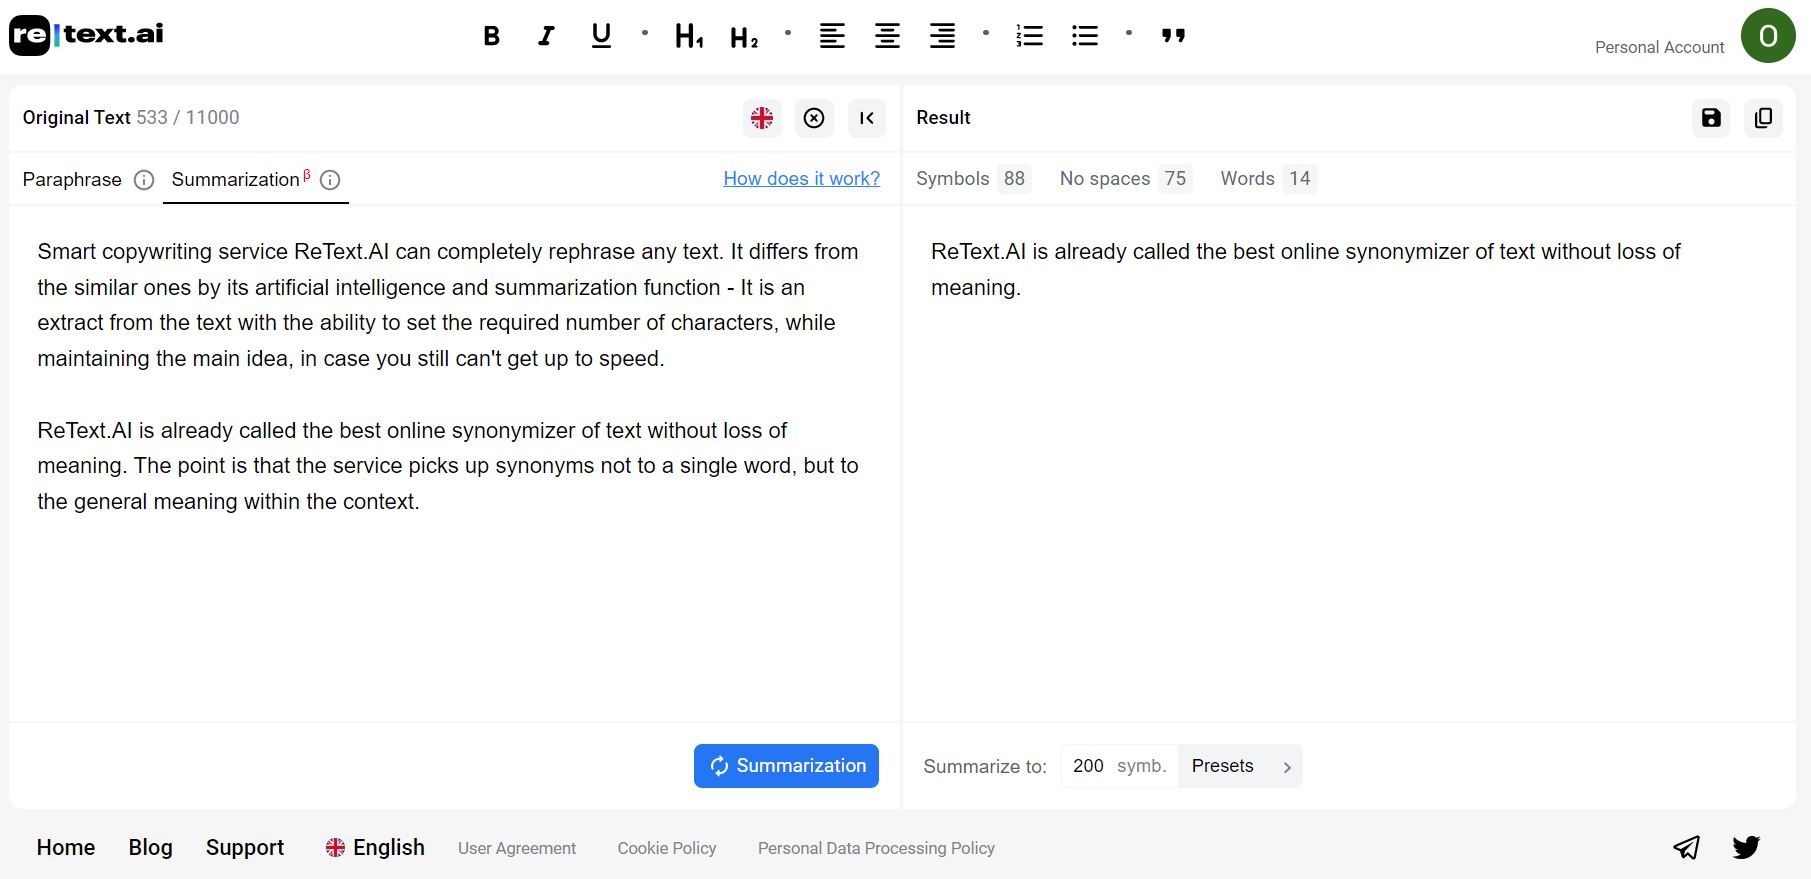The width and height of the screenshot is (1811, 879).
Task: Open the Personal Account link
Action: (x=1659, y=47)
